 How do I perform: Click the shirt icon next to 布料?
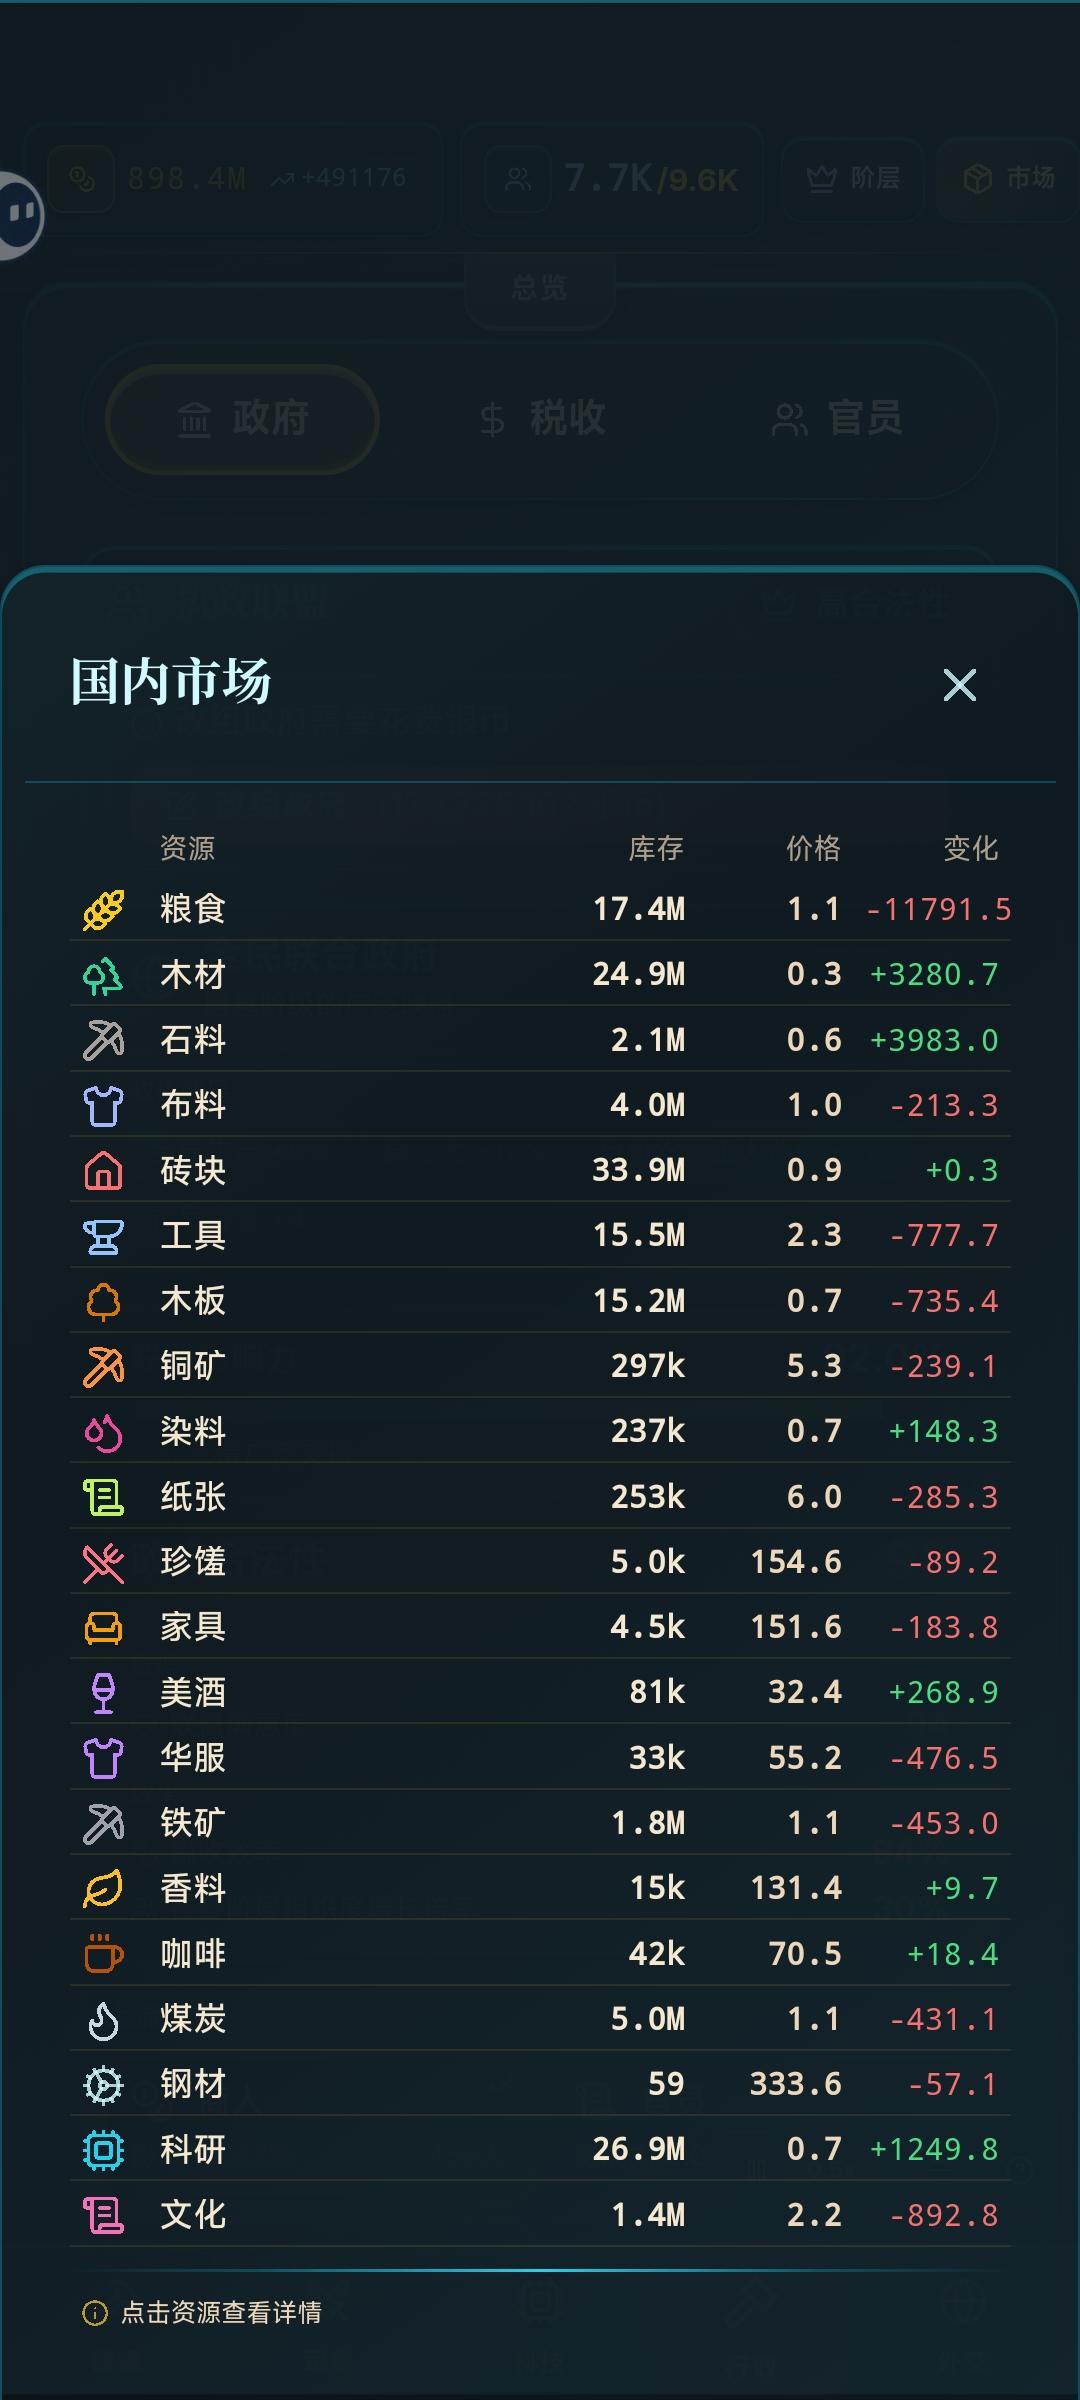point(103,1105)
